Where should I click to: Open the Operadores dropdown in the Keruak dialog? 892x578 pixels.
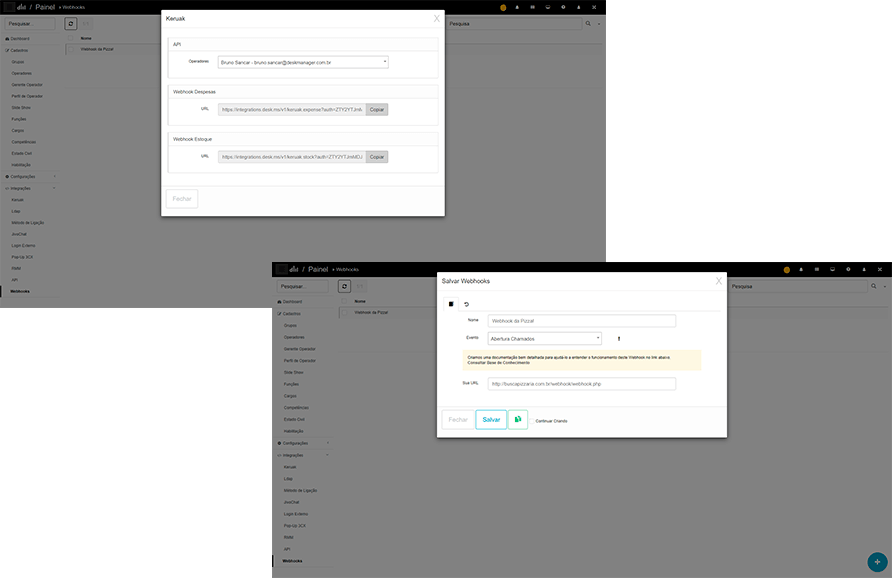coord(303,62)
